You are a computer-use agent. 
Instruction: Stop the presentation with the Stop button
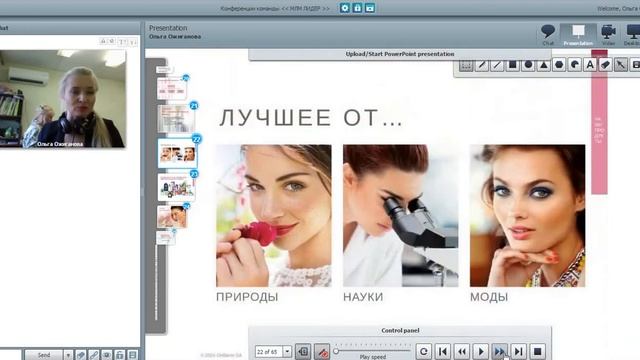[x=538, y=351]
